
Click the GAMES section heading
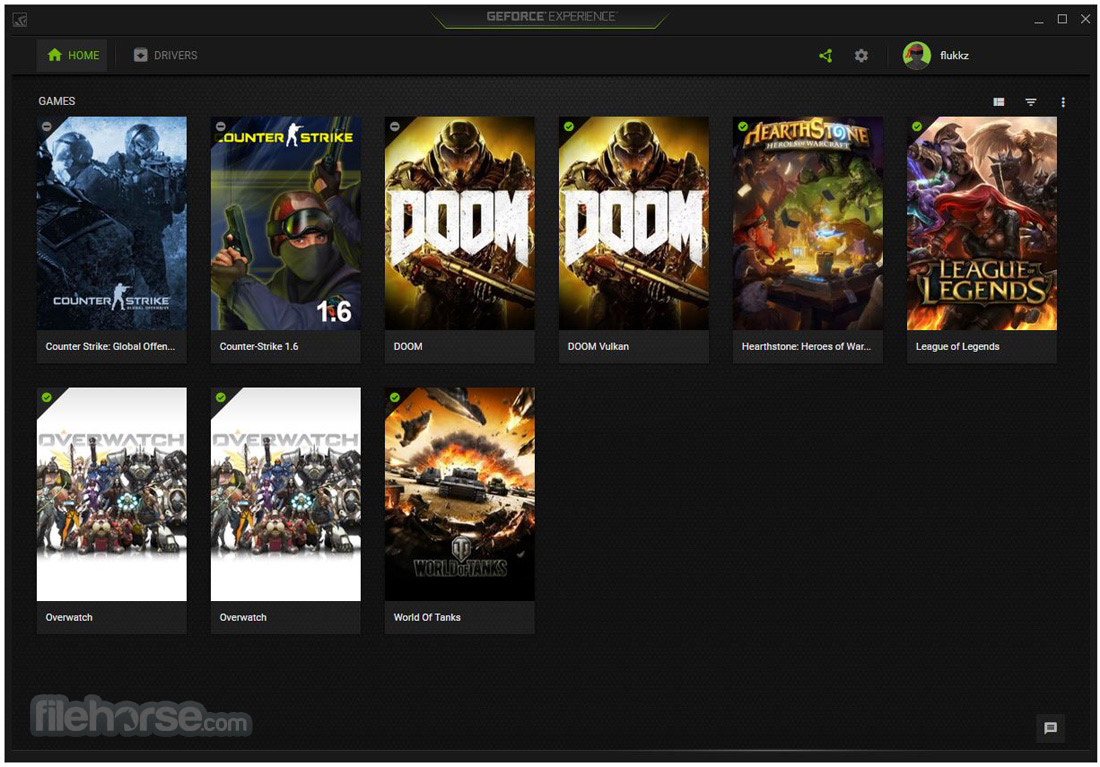57,101
